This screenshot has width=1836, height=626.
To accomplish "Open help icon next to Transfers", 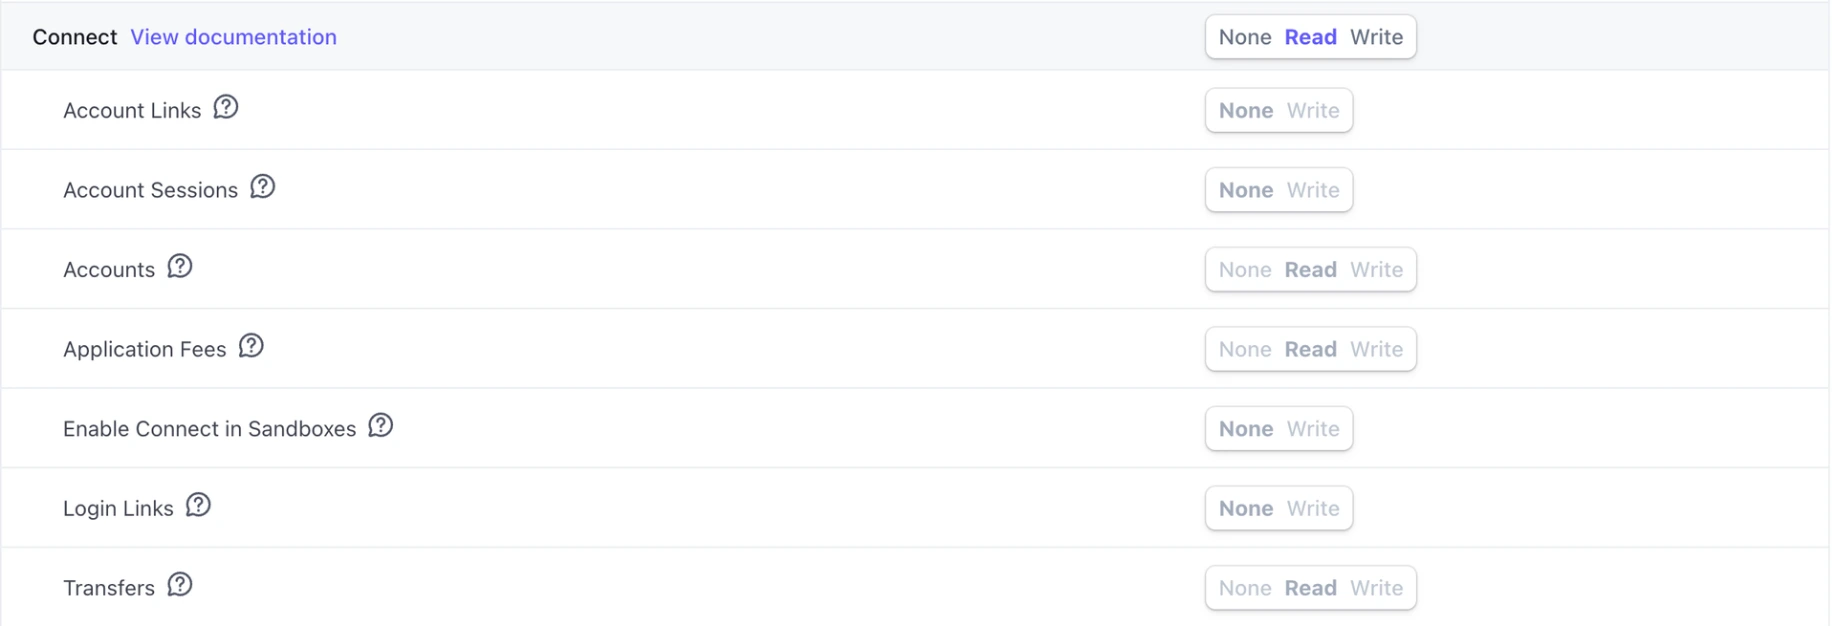I will pyautogui.click(x=180, y=585).
